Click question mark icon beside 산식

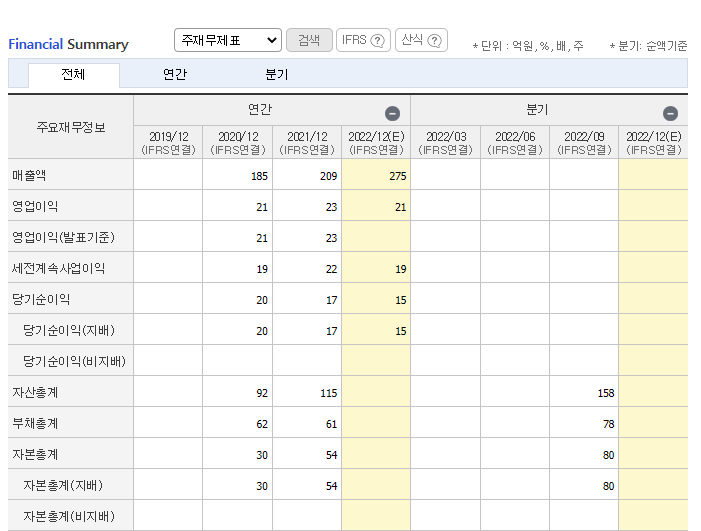click(435, 41)
